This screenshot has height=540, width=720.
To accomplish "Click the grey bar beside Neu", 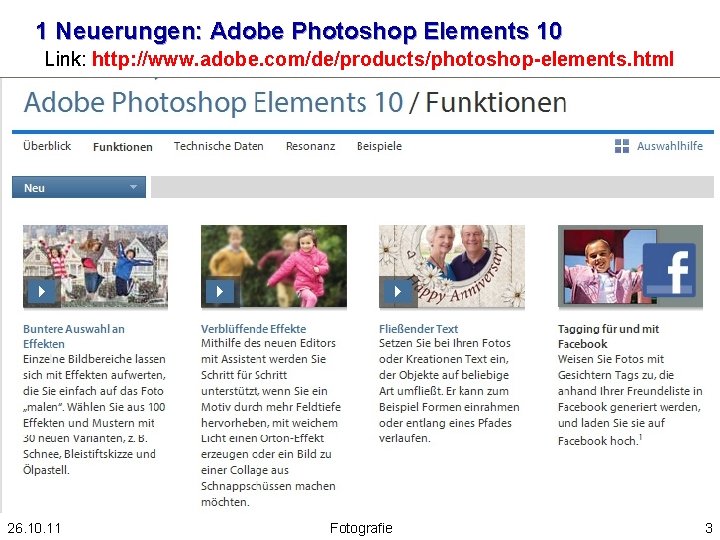I will tap(432, 187).
